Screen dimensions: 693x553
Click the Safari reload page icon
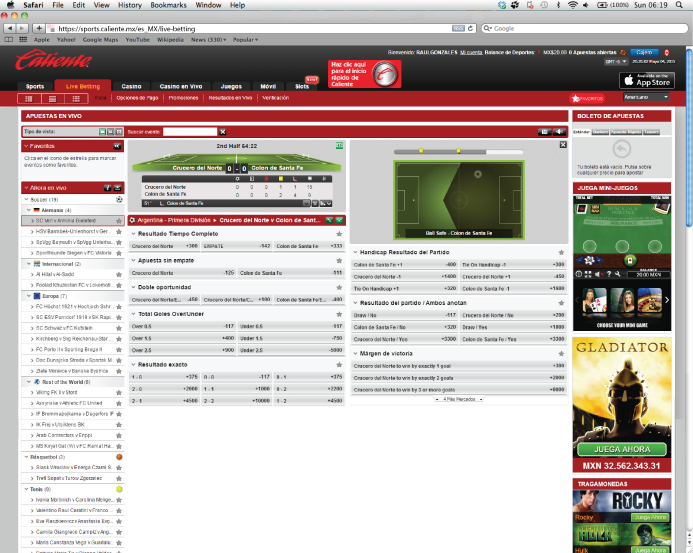[470, 28]
